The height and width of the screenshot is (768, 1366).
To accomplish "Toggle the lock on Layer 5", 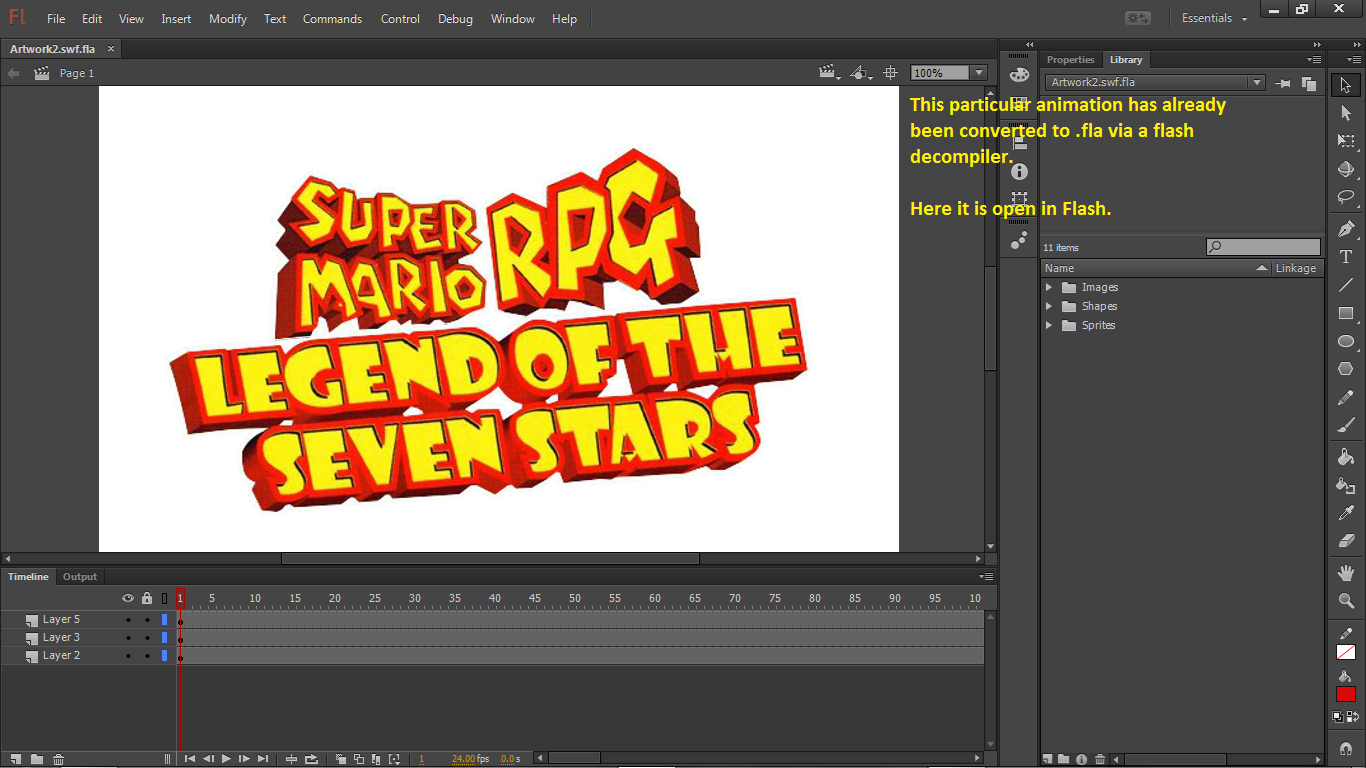I will tap(147, 620).
